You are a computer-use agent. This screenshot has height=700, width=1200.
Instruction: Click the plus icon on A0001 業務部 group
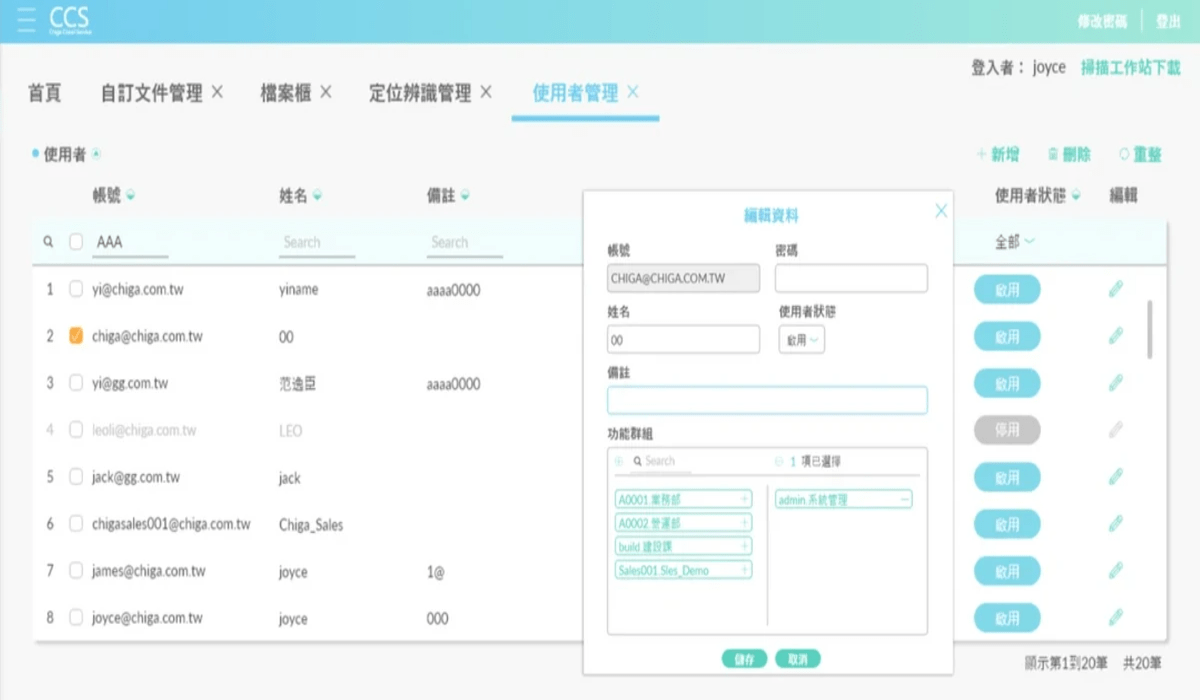[x=744, y=499]
